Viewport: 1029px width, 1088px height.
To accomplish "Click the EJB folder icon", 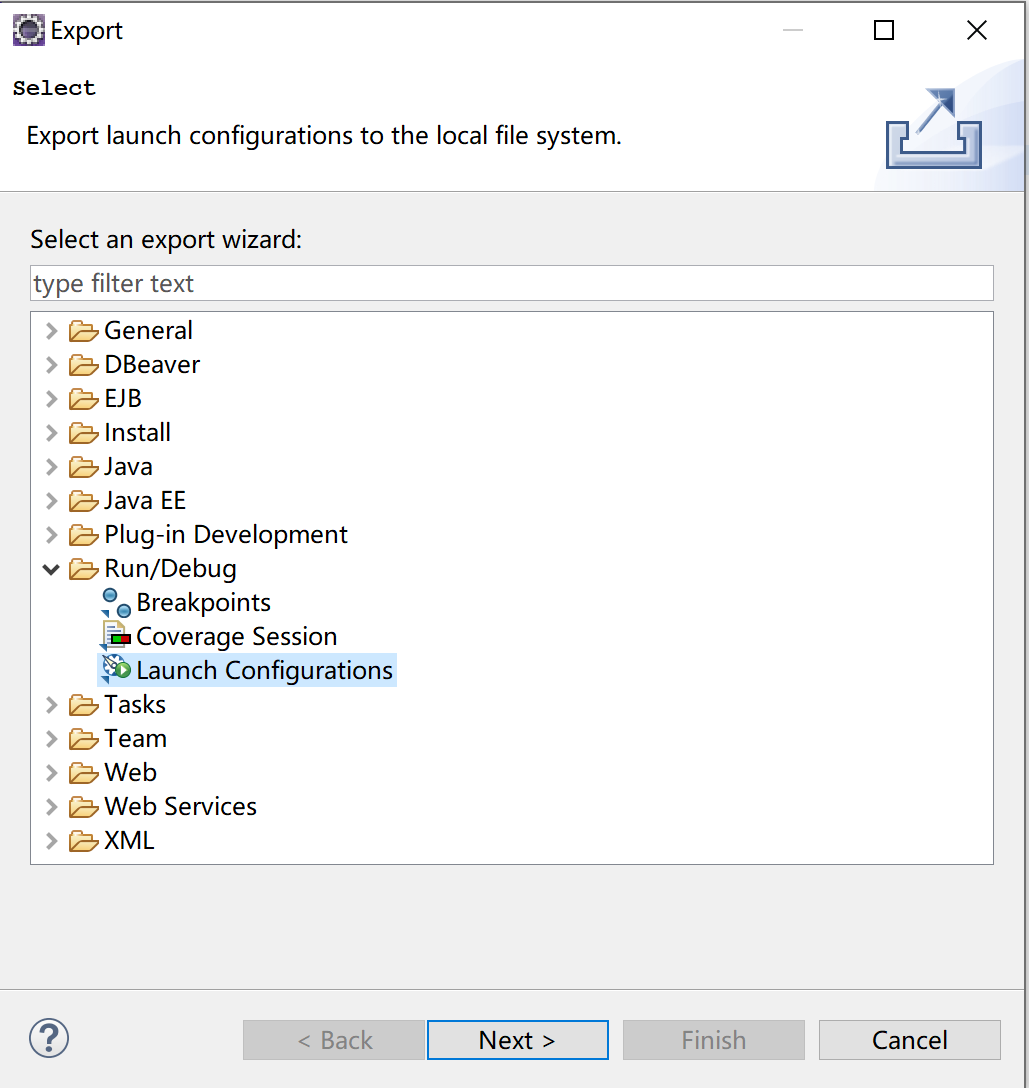I will tap(83, 399).
